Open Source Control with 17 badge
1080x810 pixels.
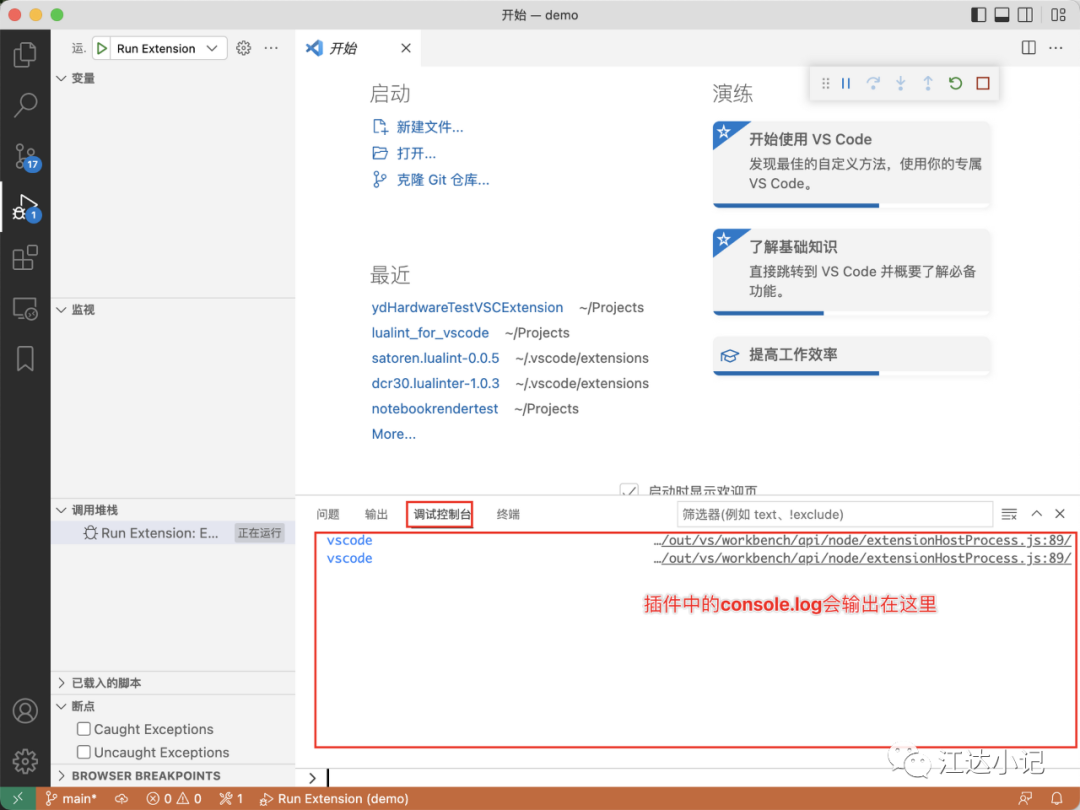26,156
